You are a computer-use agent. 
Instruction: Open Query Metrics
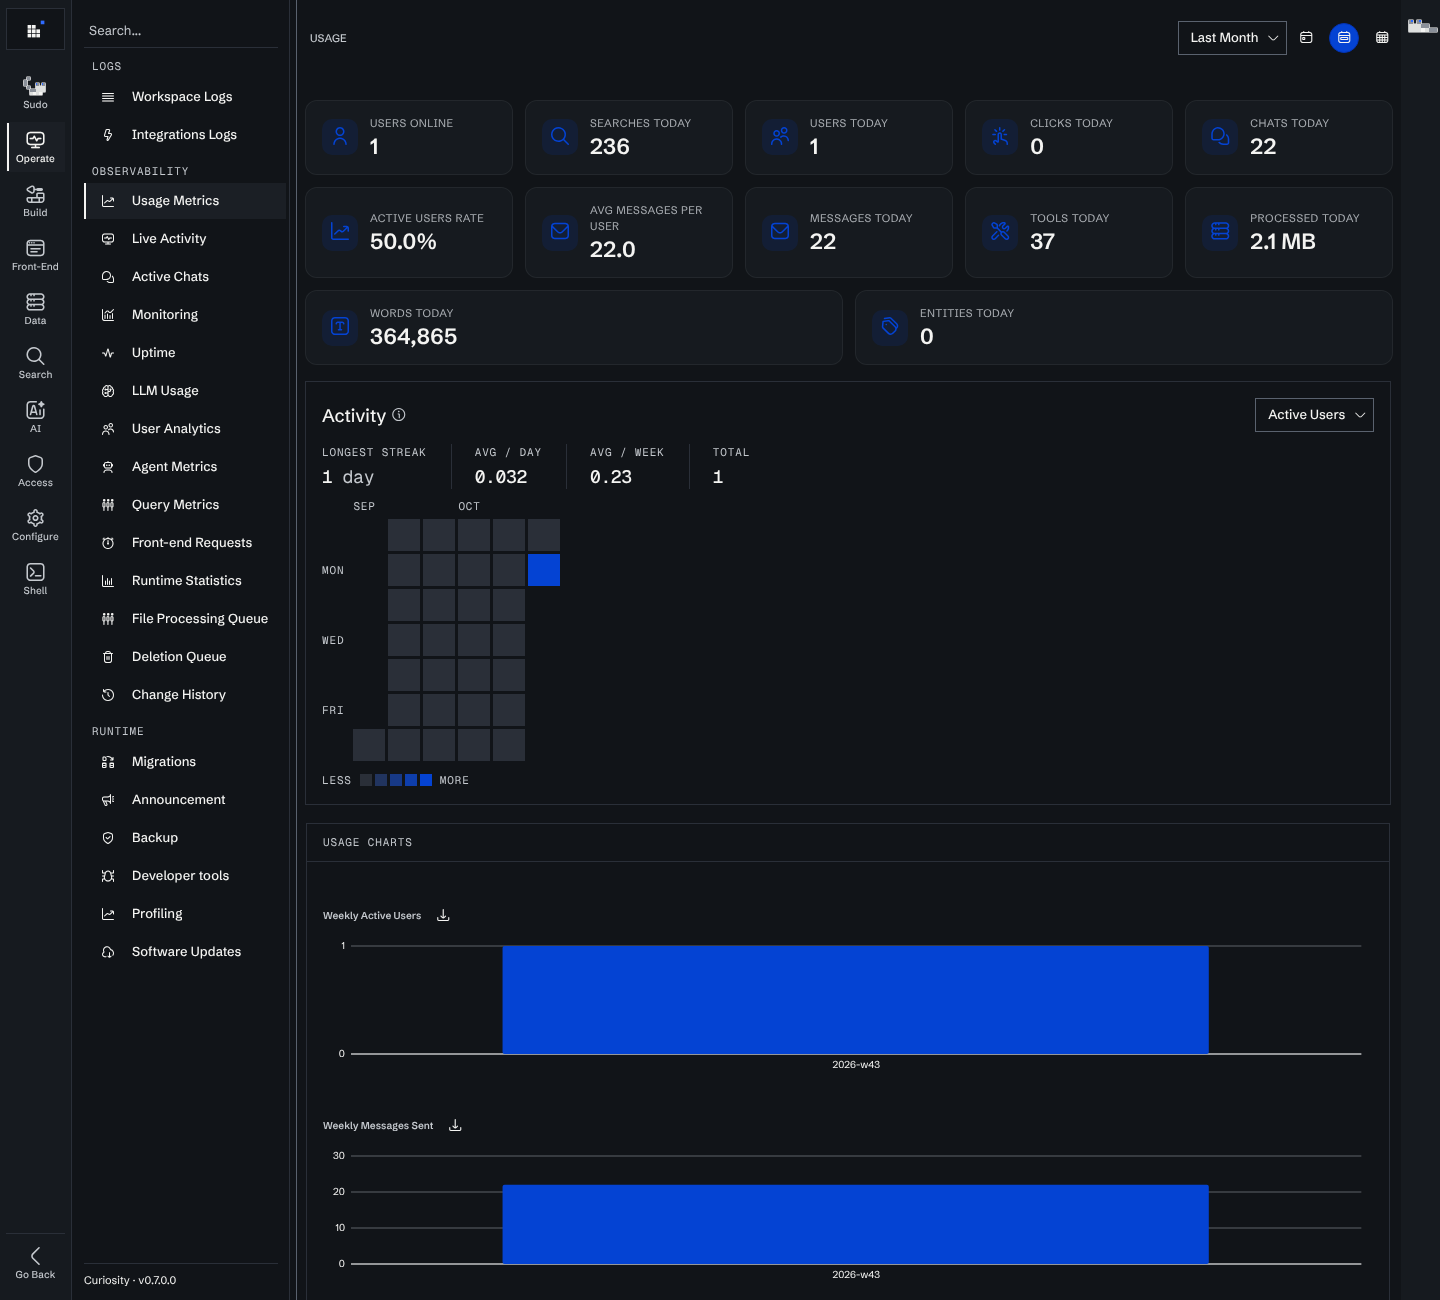point(185,504)
